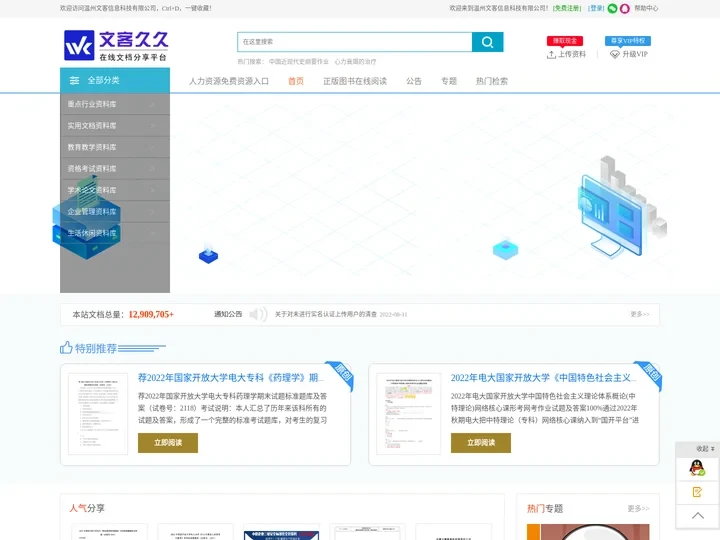Click the hot search term 心力衰竭的治疗

[x=355, y=62]
